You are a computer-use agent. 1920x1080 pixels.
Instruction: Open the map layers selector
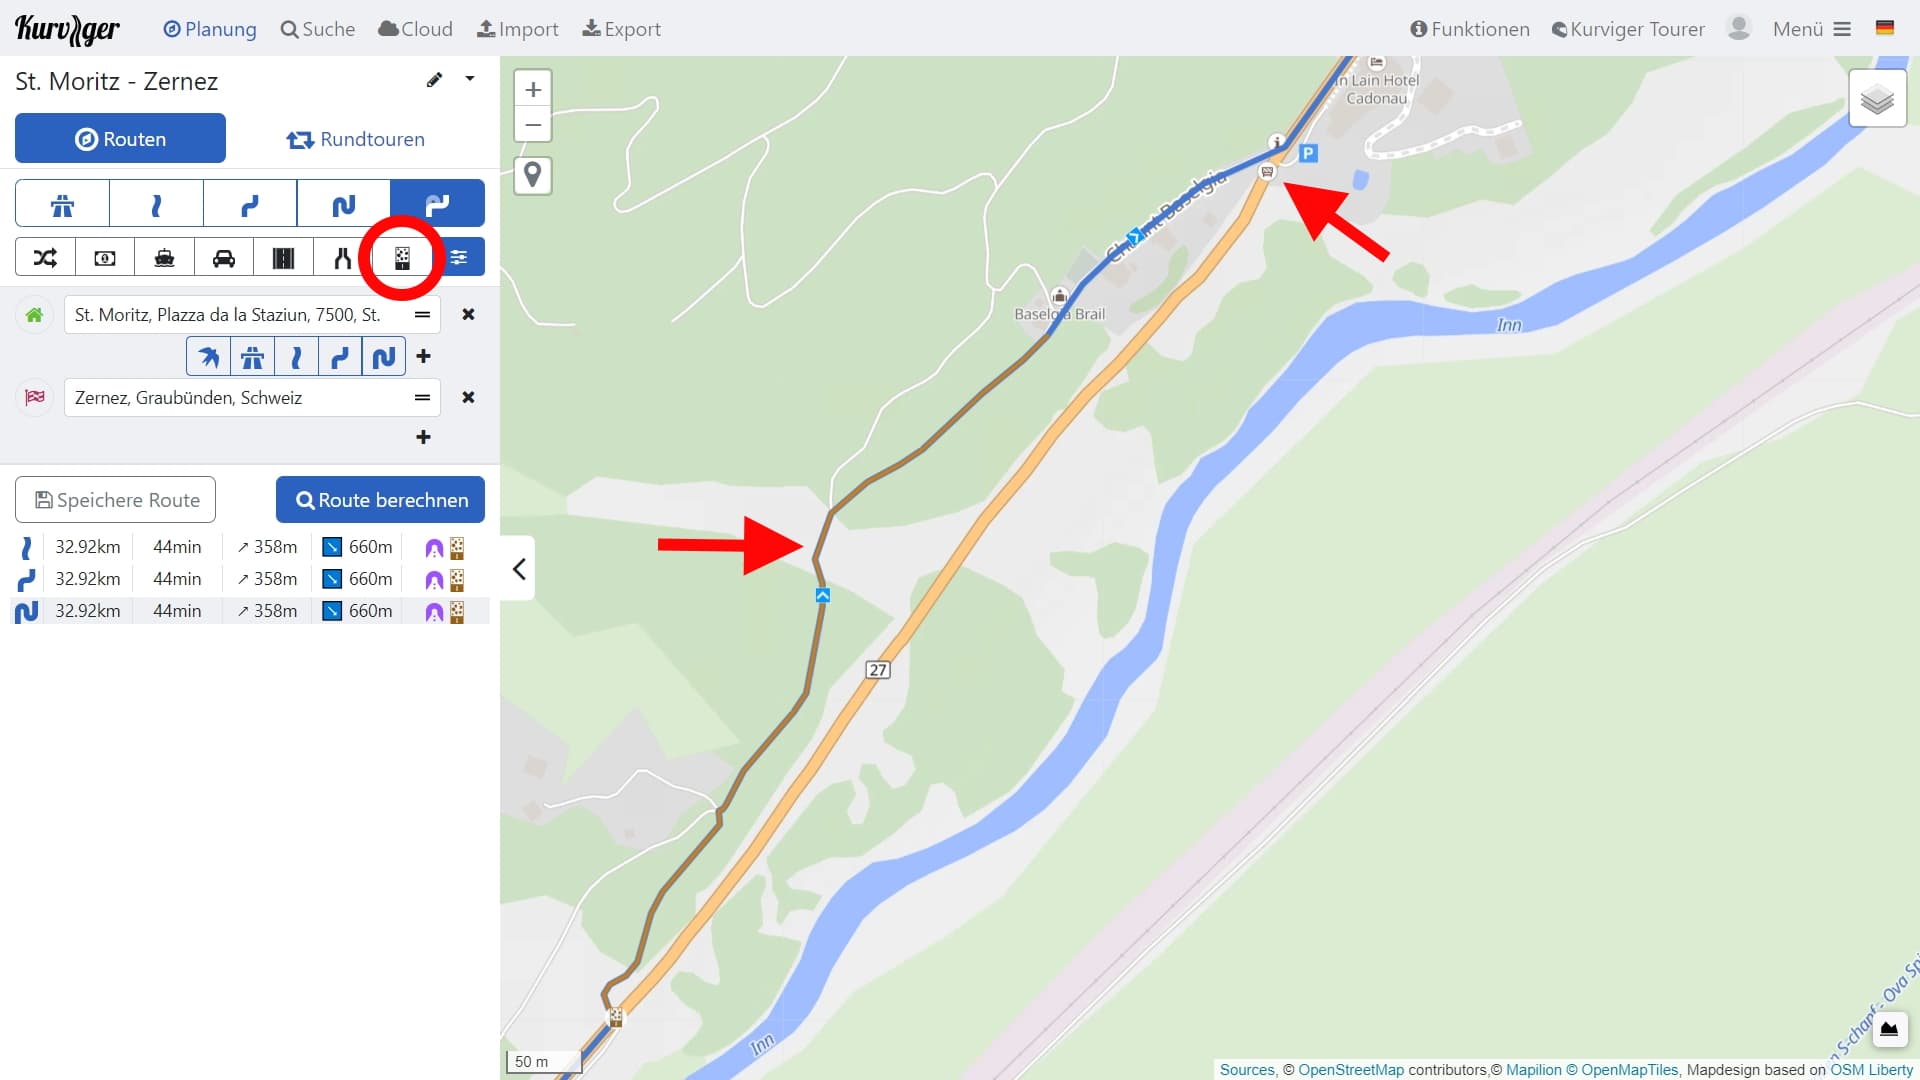tap(1877, 98)
